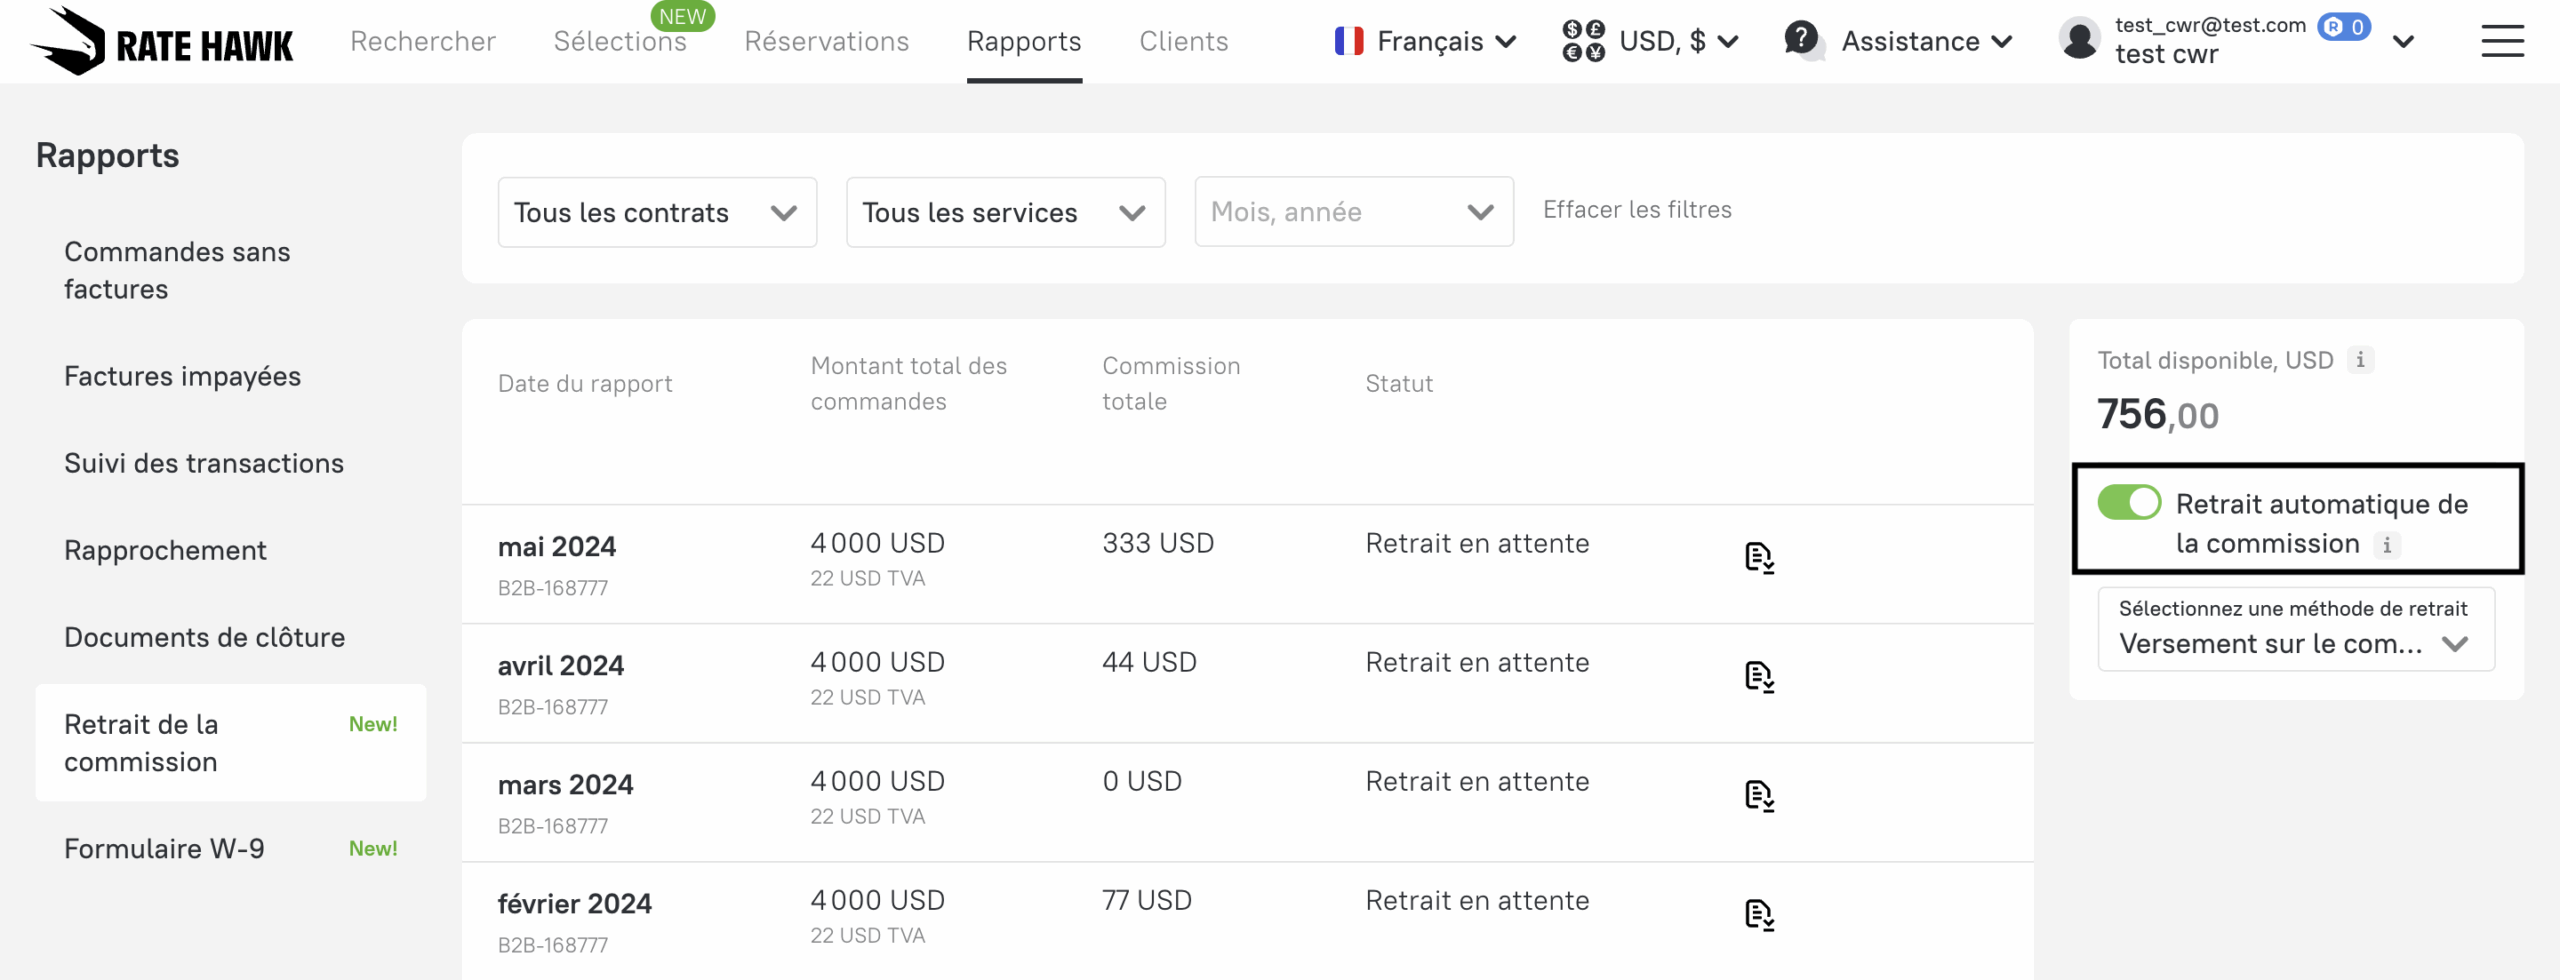Image resolution: width=2560 pixels, height=980 pixels.
Task: Open the Clients tab
Action: point(1183,41)
